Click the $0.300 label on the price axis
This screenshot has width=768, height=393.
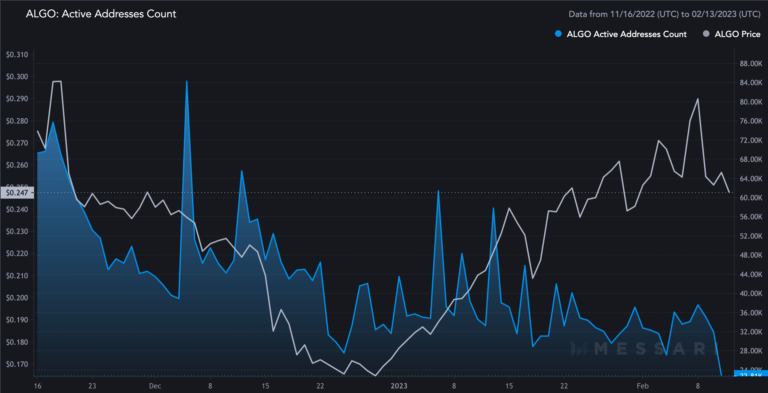click(16, 76)
